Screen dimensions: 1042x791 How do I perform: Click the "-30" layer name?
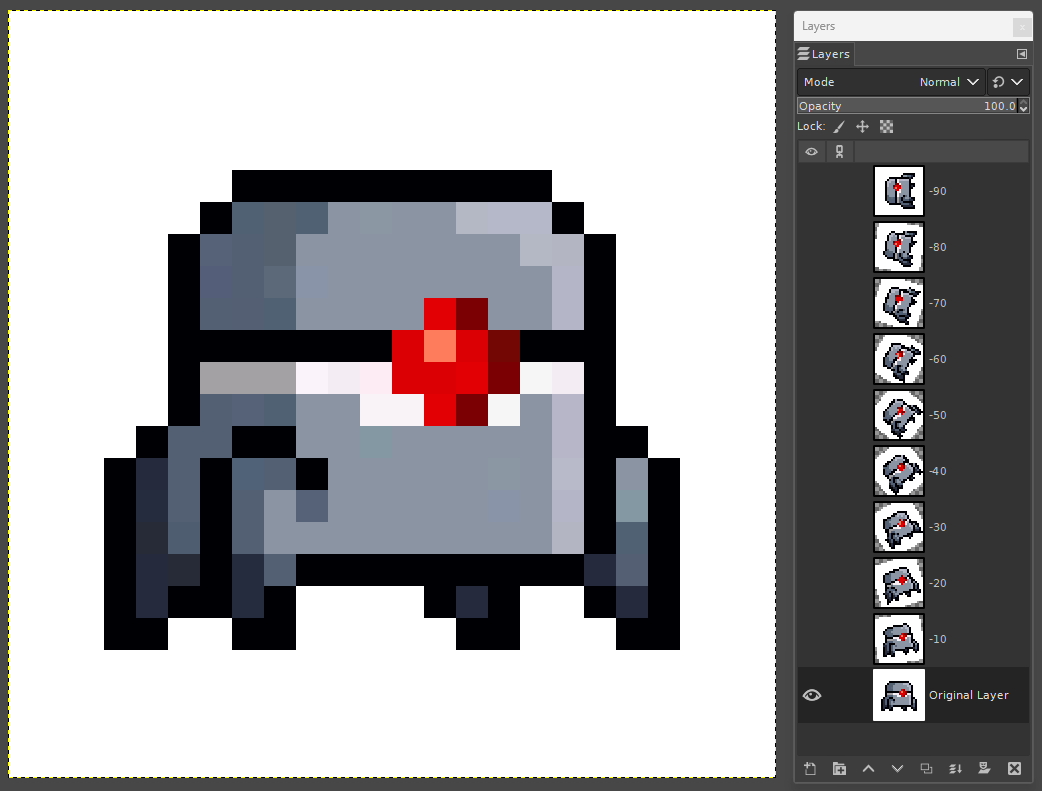(x=938, y=527)
